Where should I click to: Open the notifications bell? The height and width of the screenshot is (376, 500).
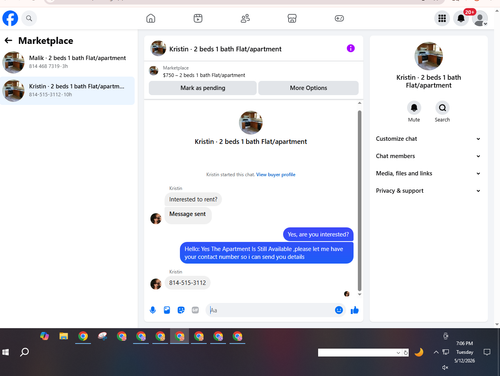pos(461,18)
